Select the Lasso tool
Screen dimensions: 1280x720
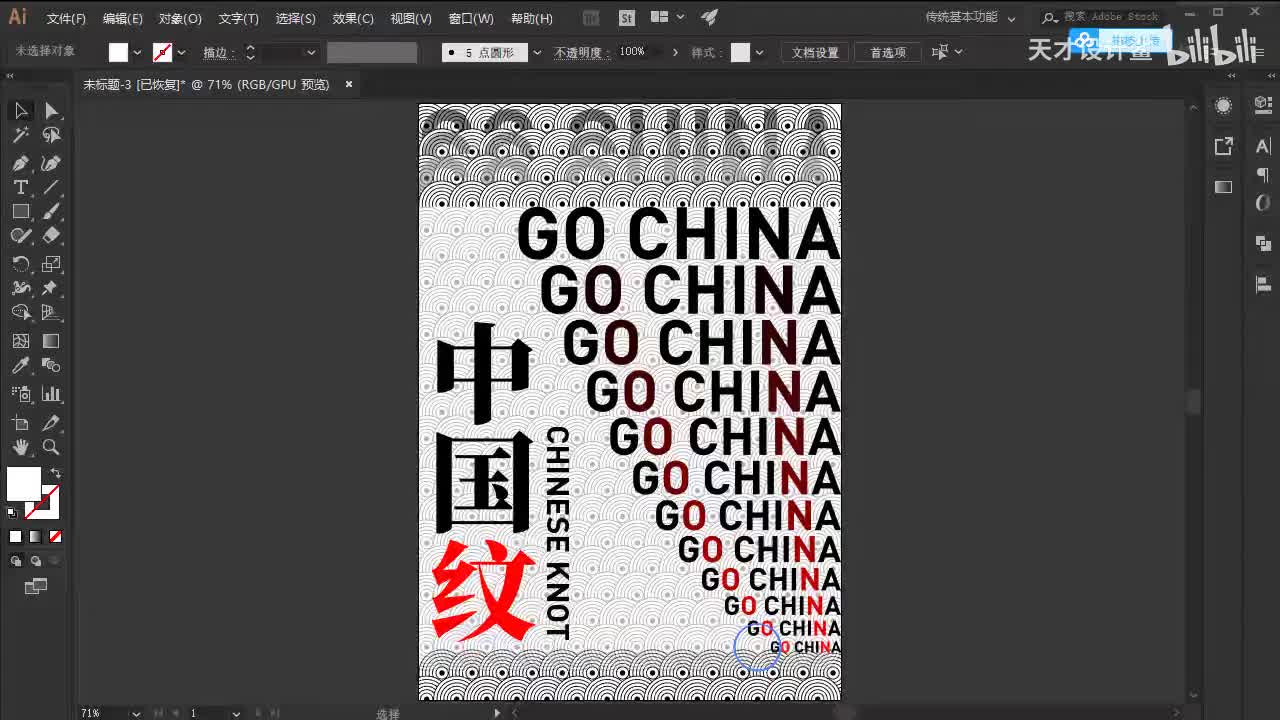[51, 135]
